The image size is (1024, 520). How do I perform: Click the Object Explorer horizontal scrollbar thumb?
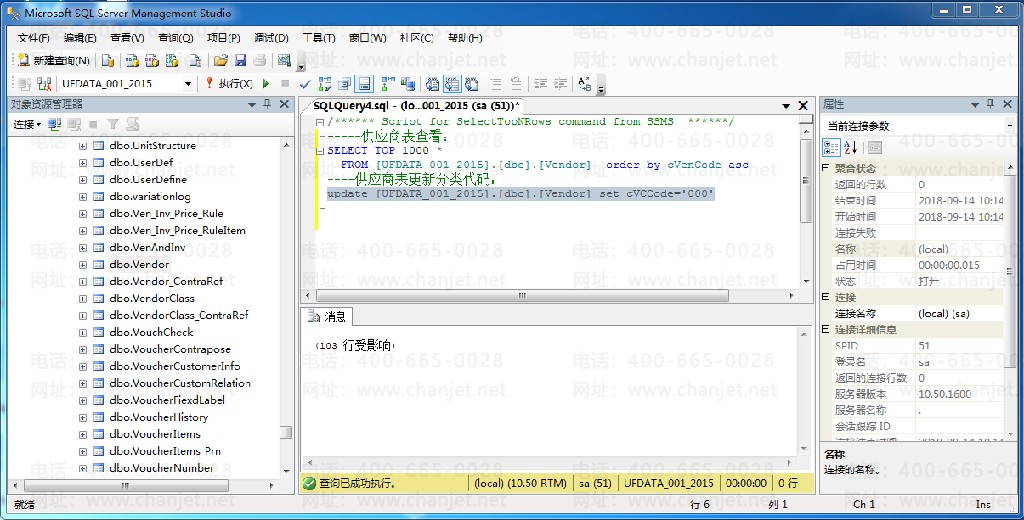pos(127,486)
